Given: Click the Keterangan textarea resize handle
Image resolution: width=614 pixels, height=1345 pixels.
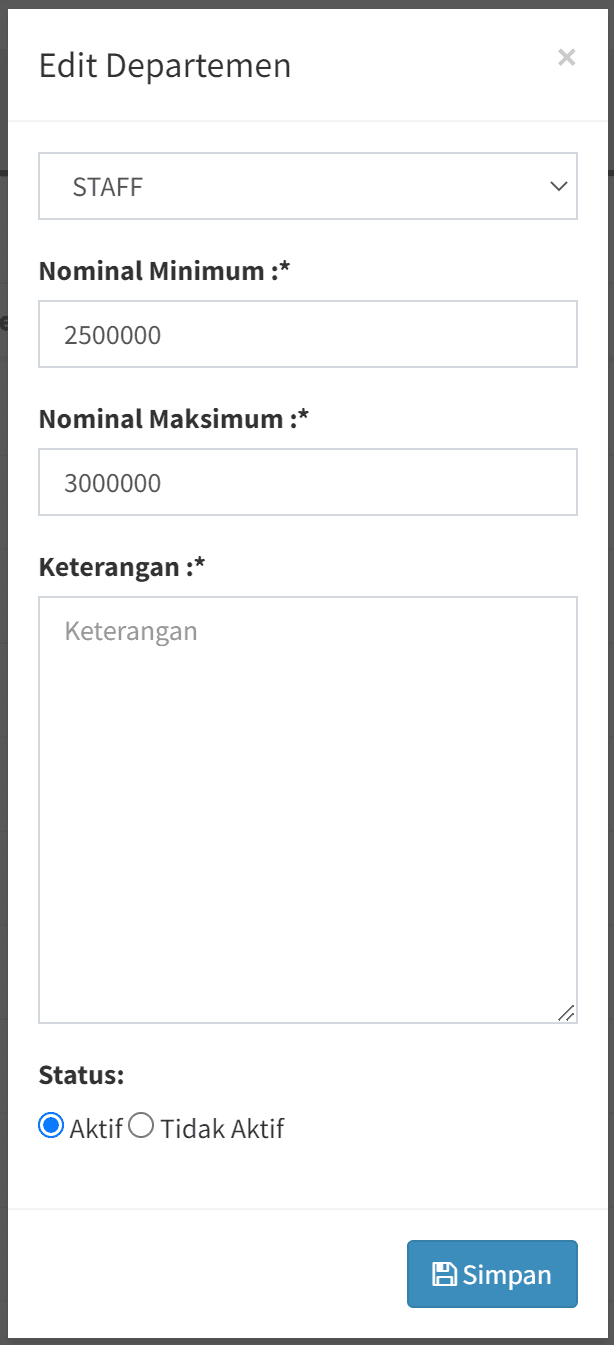Looking at the screenshot, I should point(566,1013).
